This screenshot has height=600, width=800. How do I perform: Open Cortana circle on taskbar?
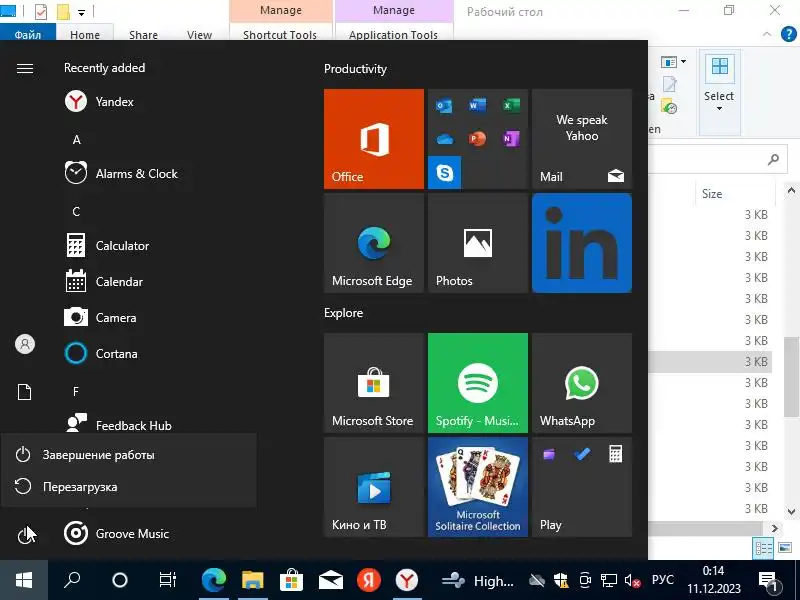[x=119, y=580]
